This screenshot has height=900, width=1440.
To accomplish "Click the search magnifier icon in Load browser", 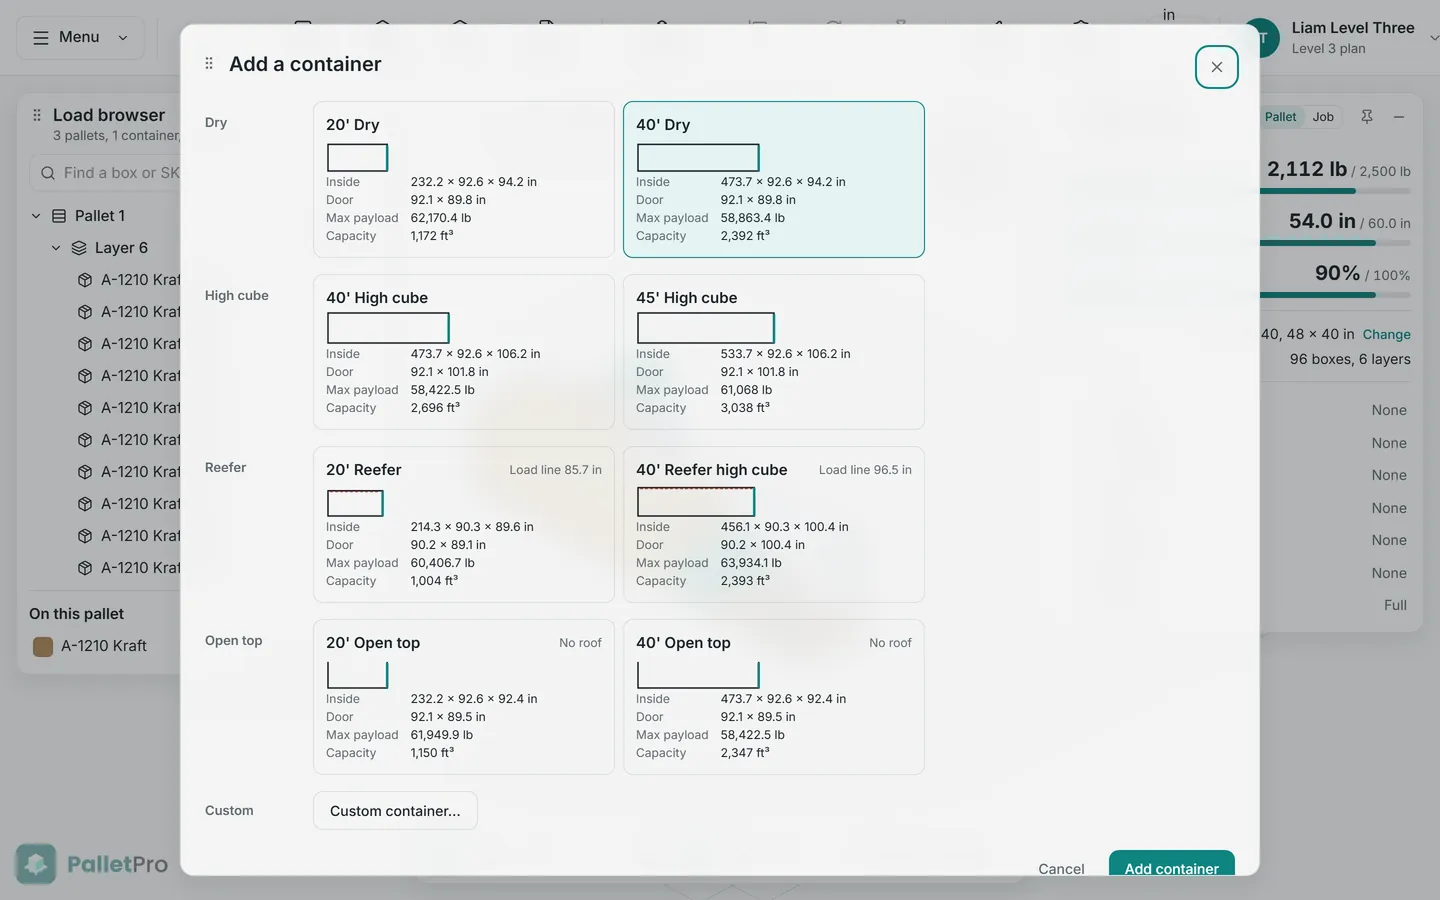I will point(48,173).
